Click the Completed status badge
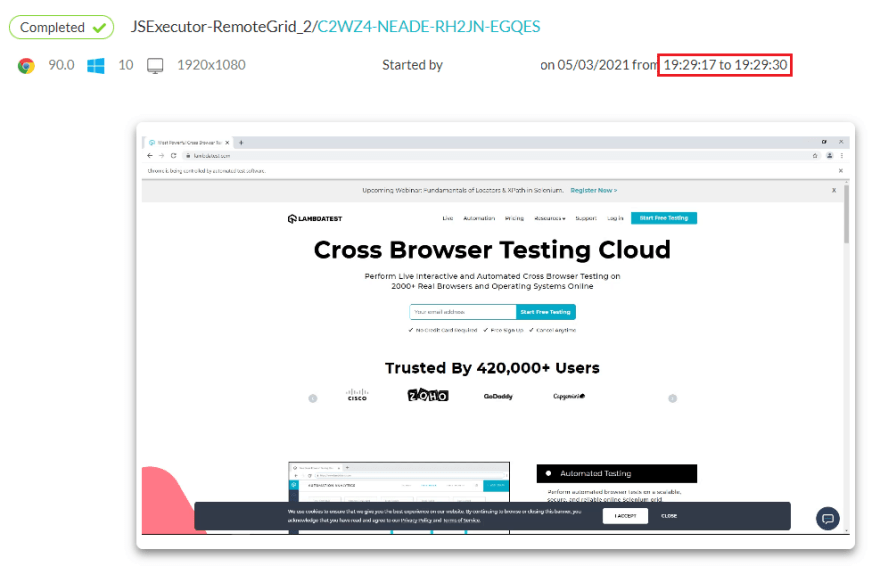Image resolution: width=880 pixels, height=566 pixels. [x=61, y=27]
